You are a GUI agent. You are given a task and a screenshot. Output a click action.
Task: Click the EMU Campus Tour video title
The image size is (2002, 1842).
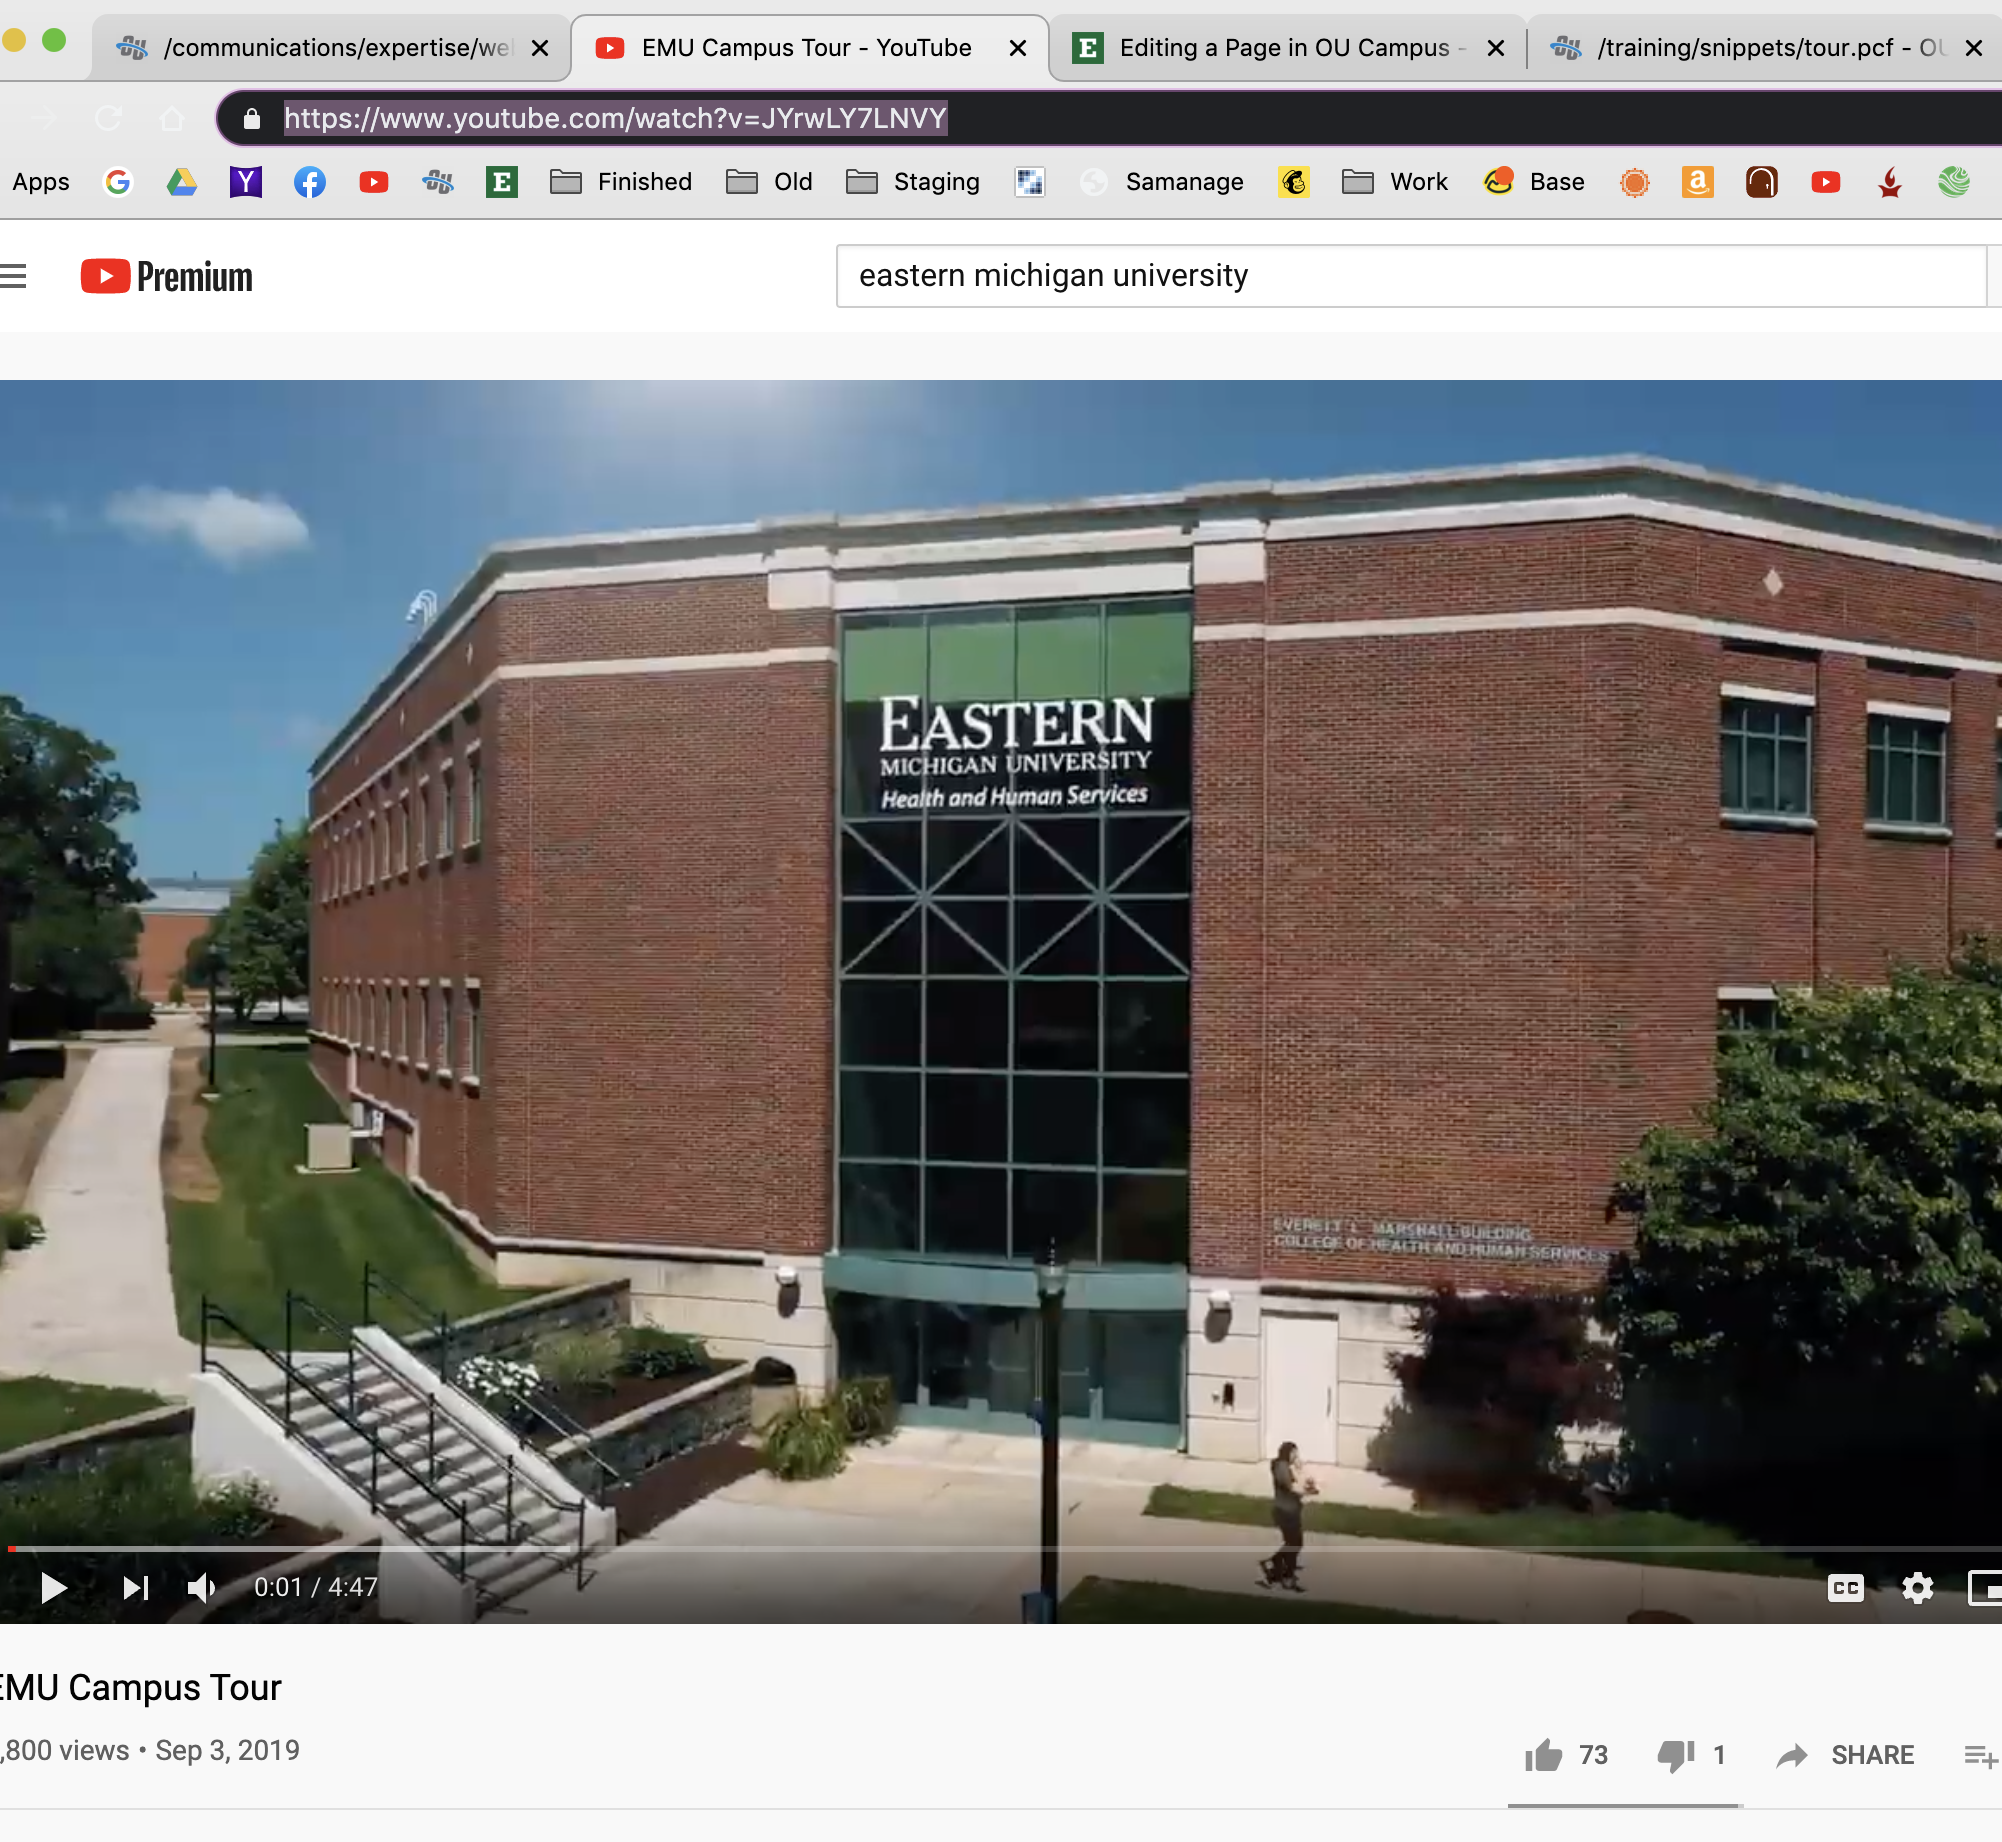[141, 1687]
